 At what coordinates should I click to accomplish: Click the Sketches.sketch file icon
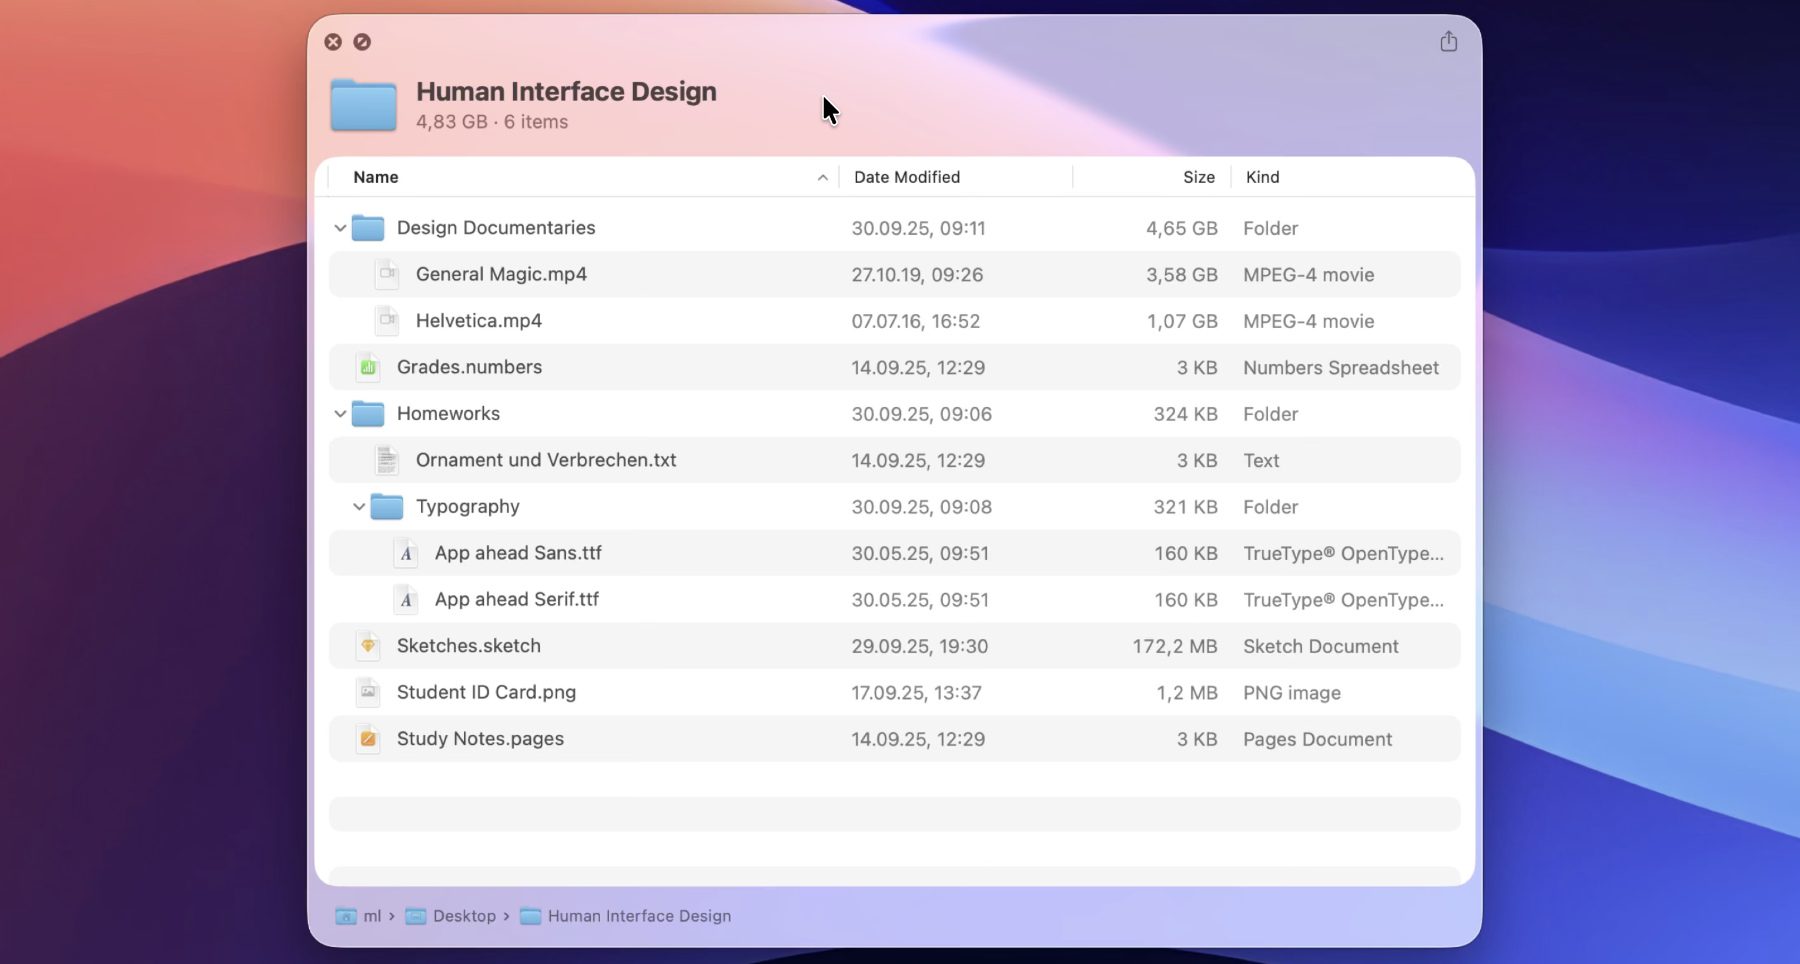point(368,646)
